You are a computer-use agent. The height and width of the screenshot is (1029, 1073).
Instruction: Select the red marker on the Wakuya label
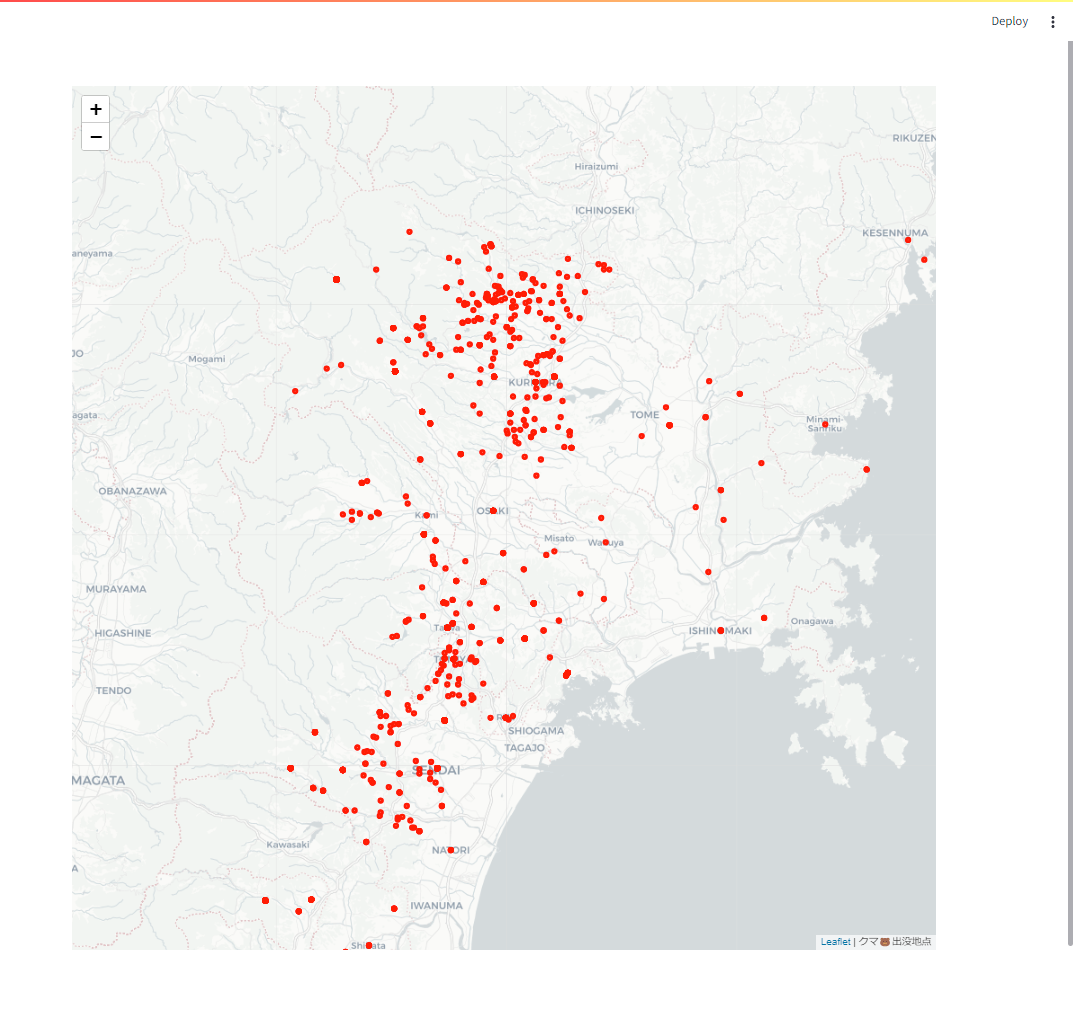tap(606, 542)
